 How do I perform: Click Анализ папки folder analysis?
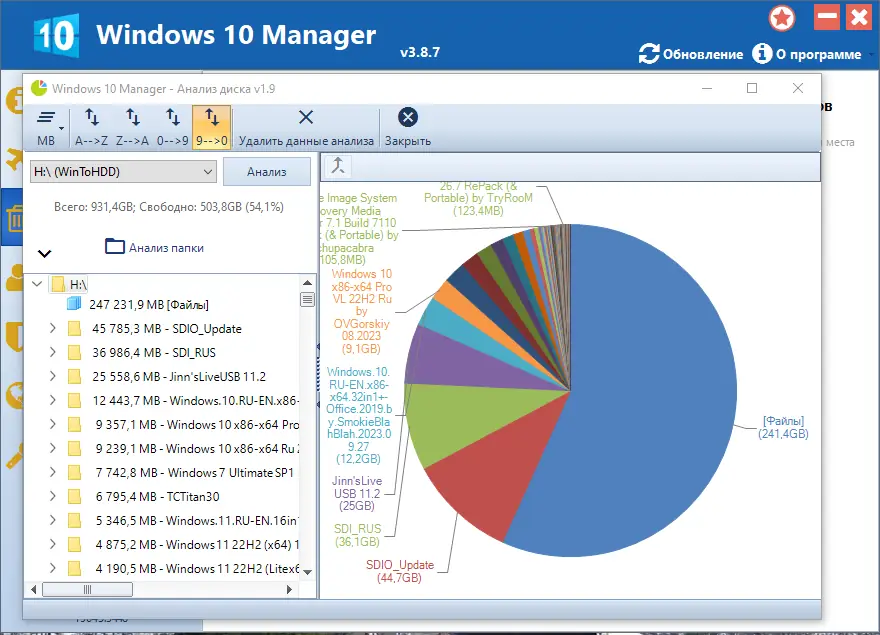tap(154, 248)
